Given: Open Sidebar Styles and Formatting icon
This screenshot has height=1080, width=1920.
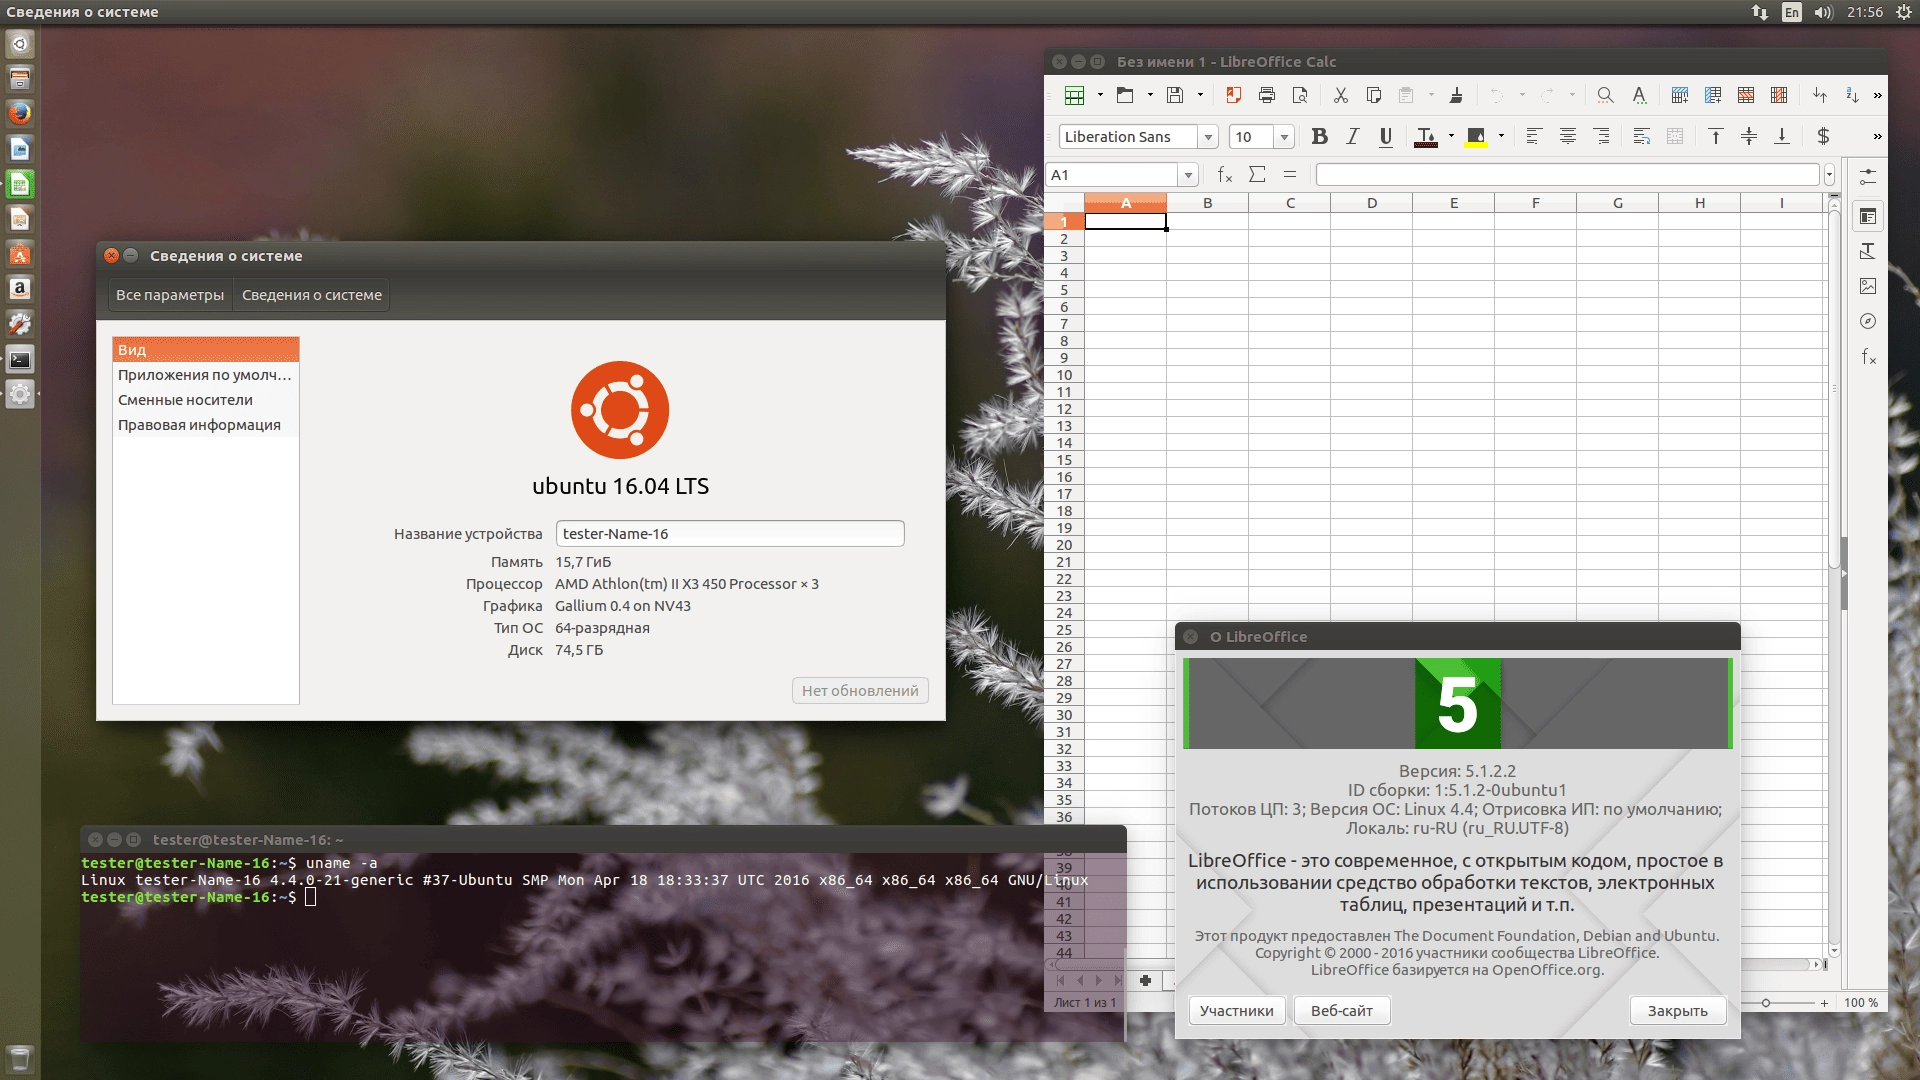Looking at the screenshot, I should click(1868, 251).
